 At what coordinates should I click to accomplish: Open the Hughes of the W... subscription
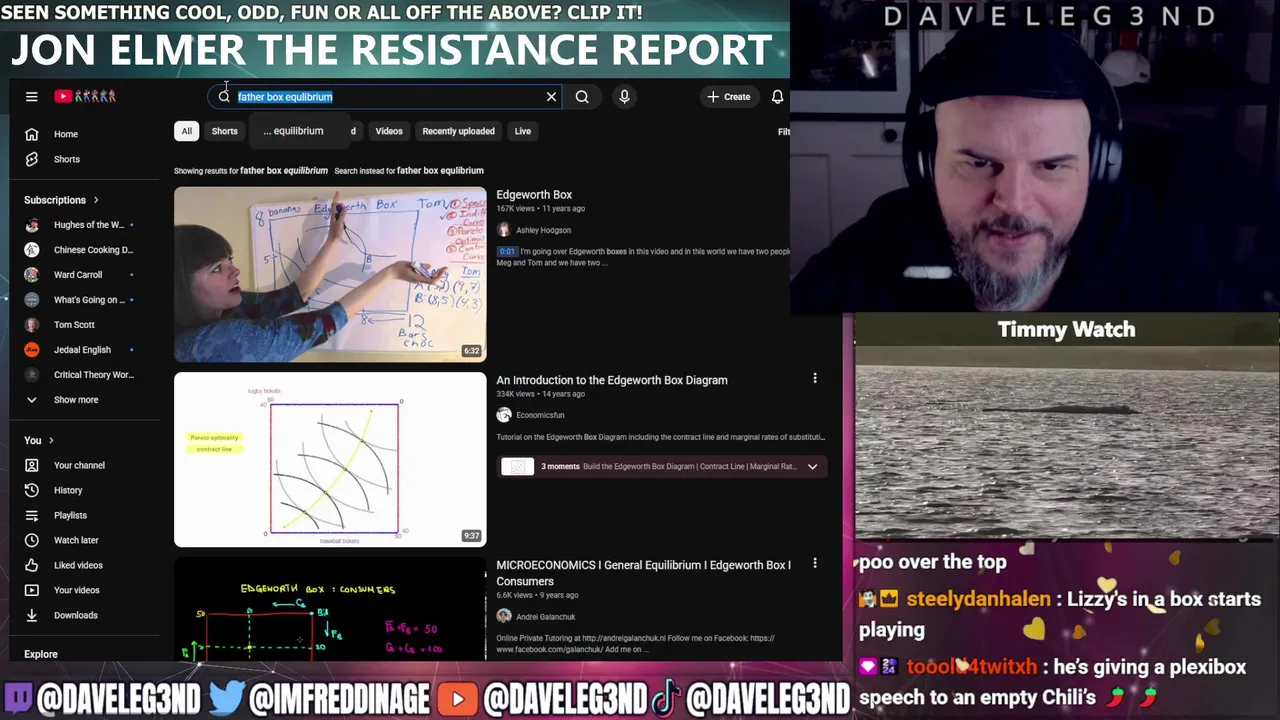pos(82,225)
